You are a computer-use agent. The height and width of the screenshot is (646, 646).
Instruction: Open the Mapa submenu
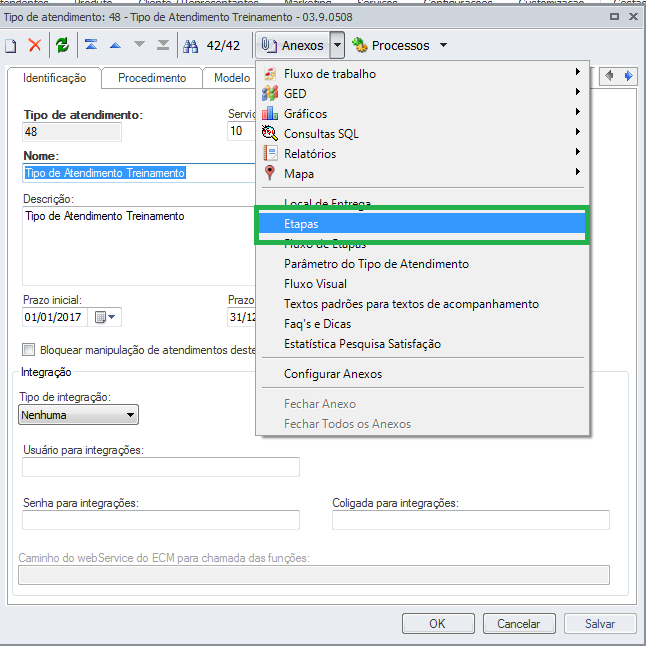[423, 173]
